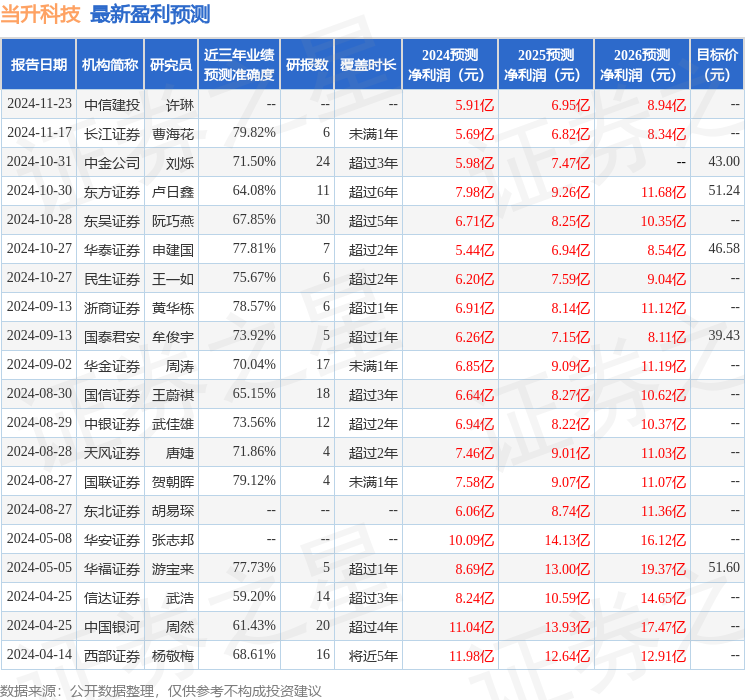This screenshot has width=745, height=700.
Task: Click analyst name 阮巧燕
Action: (x=173, y=221)
